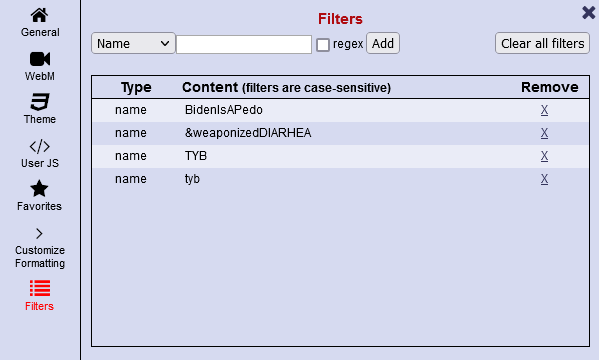Remove the lowercase tyb filter
Viewport: 599px width, 360px height.
544,179
